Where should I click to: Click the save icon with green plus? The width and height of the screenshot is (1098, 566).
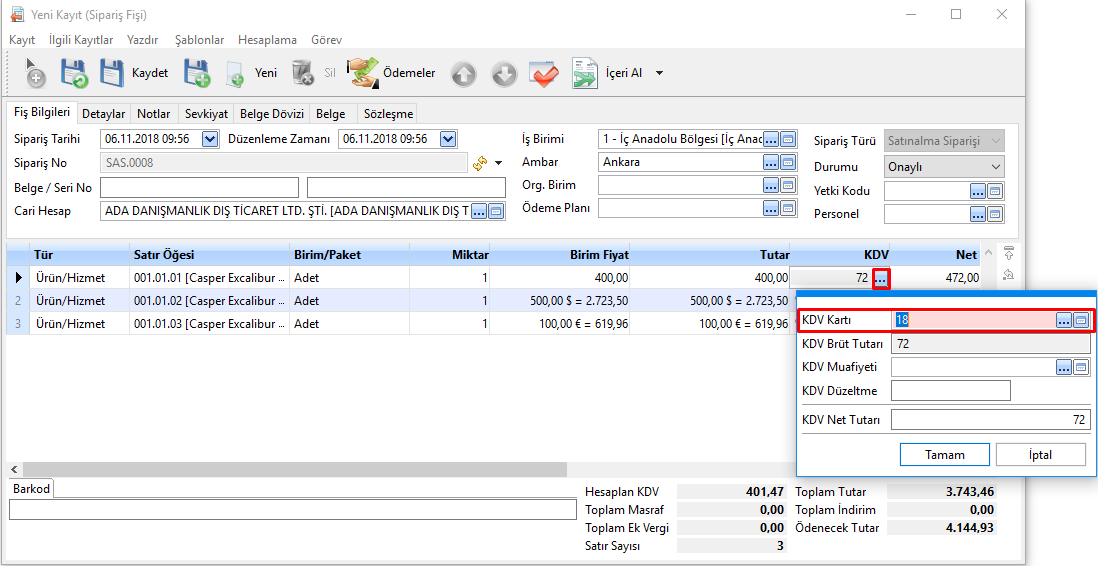click(196, 73)
